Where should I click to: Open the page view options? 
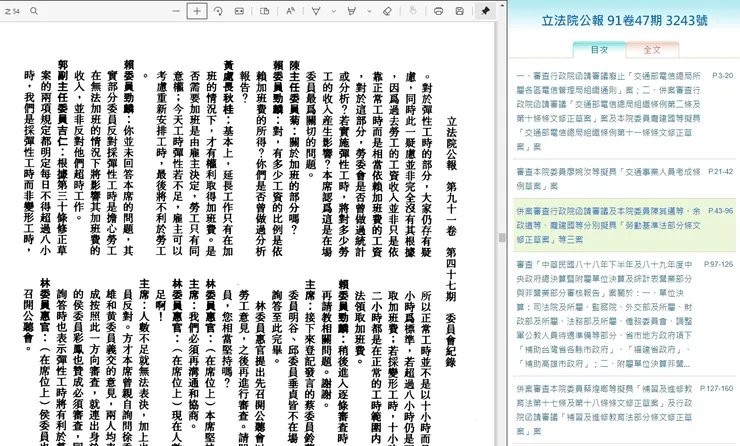tap(265, 11)
